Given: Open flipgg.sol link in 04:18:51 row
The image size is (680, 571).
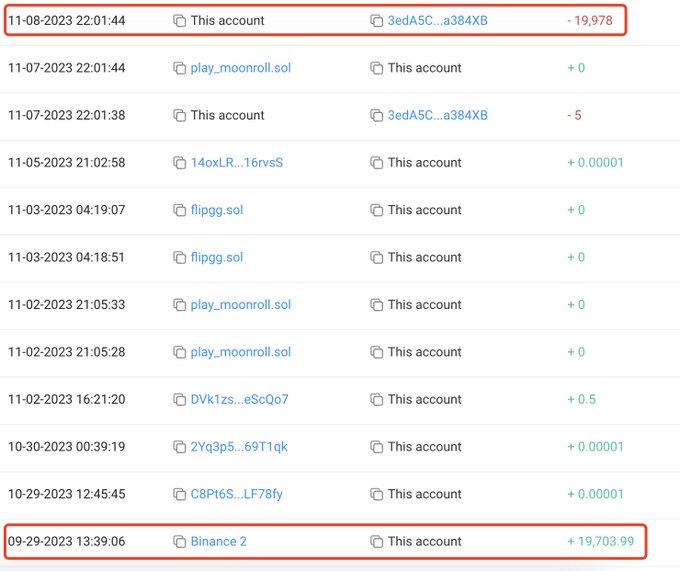Looking at the screenshot, I should click(x=217, y=258).
